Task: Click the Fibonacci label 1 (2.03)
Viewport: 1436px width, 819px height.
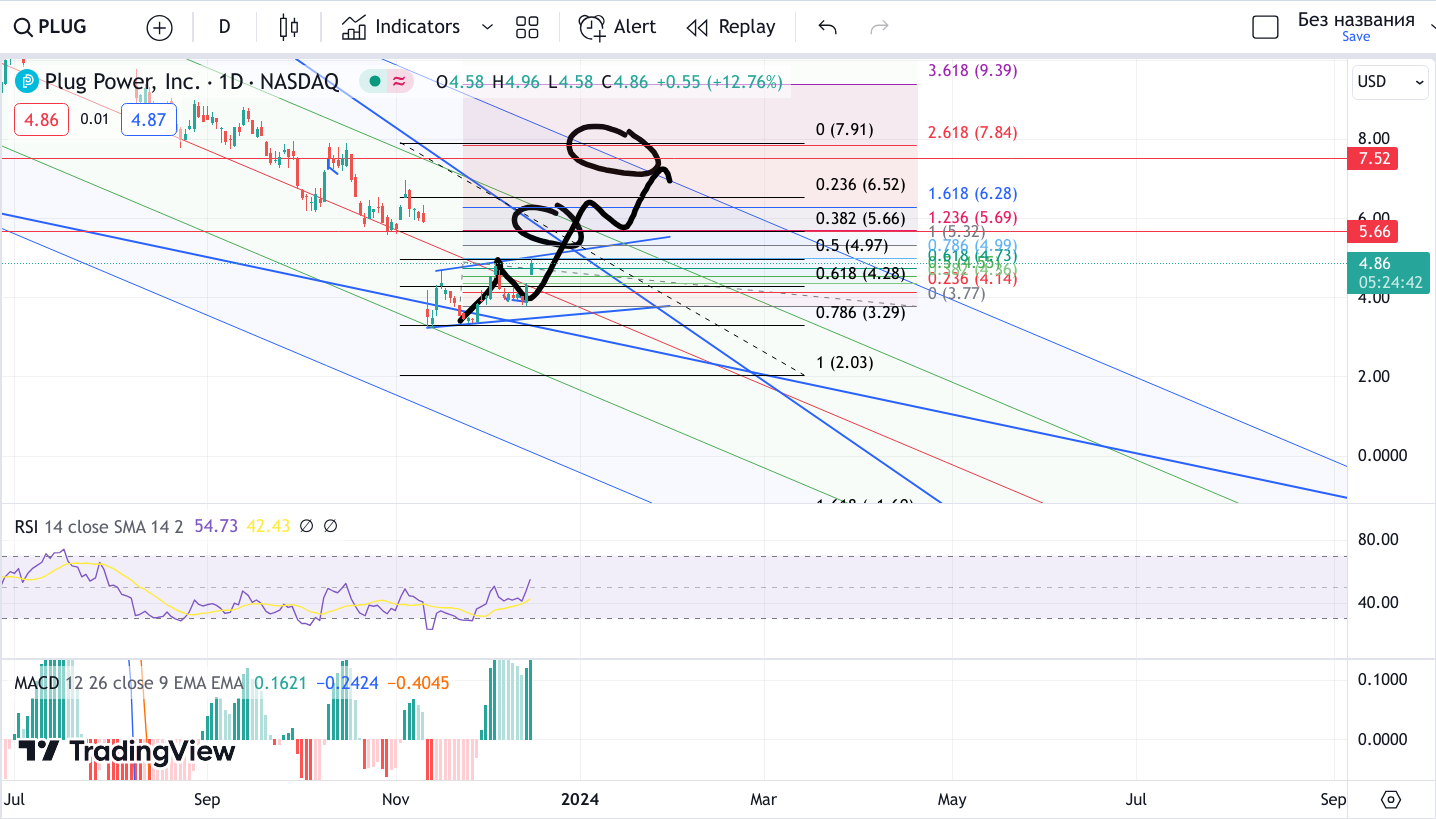Action: (845, 363)
